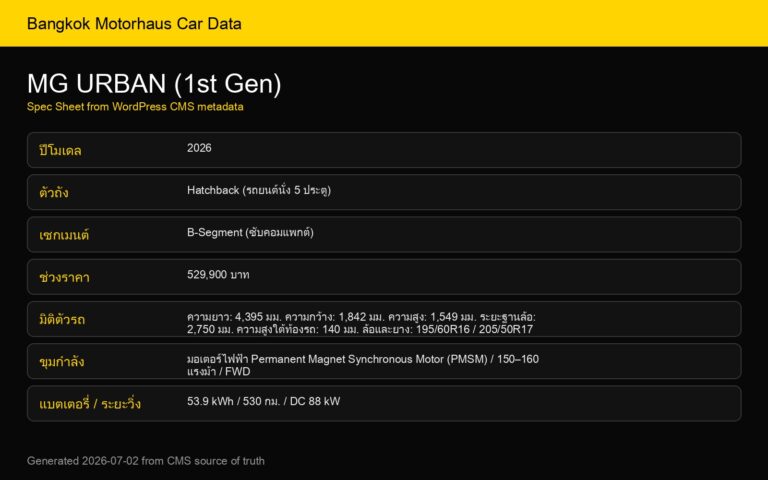Image resolution: width=768 pixels, height=480 pixels.
Task: Select the MG URBAN (1st Gen) heading
Action: click(x=154, y=83)
